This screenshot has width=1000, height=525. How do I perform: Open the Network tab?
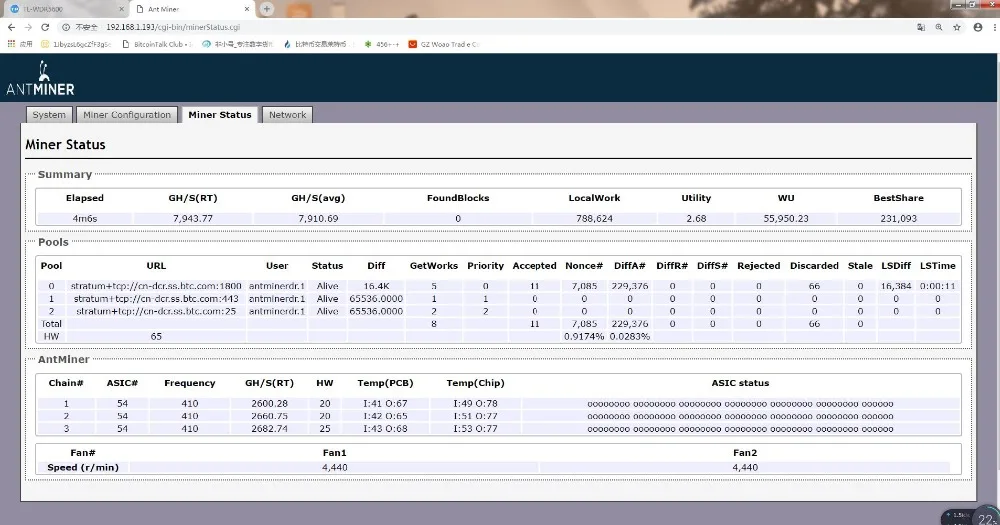coord(287,115)
